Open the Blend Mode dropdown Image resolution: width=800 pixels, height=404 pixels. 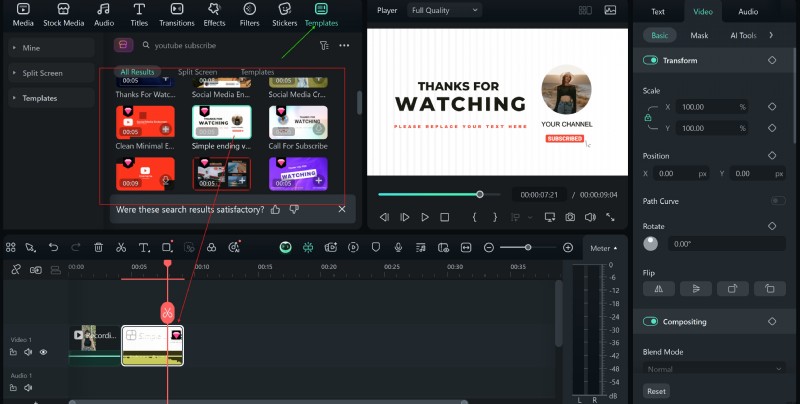[713, 369]
